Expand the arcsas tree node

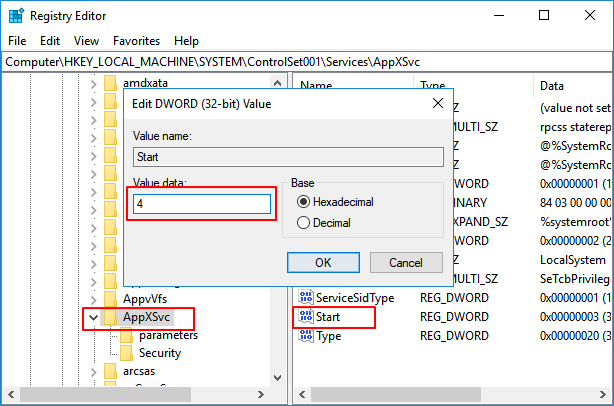pos(92,372)
